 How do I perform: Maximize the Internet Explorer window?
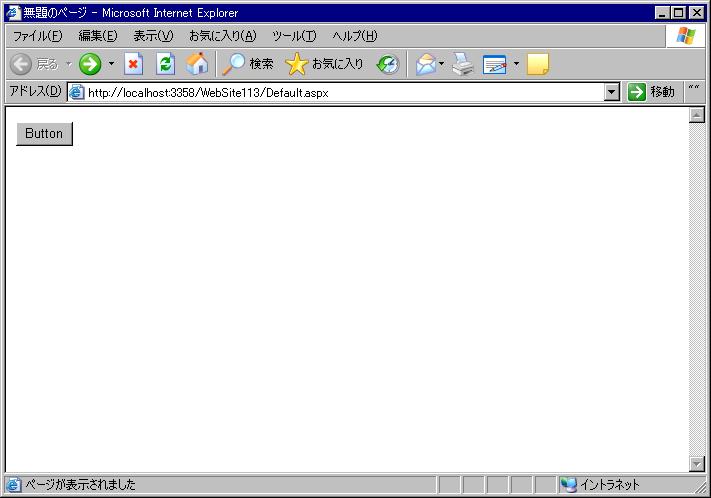click(x=678, y=13)
